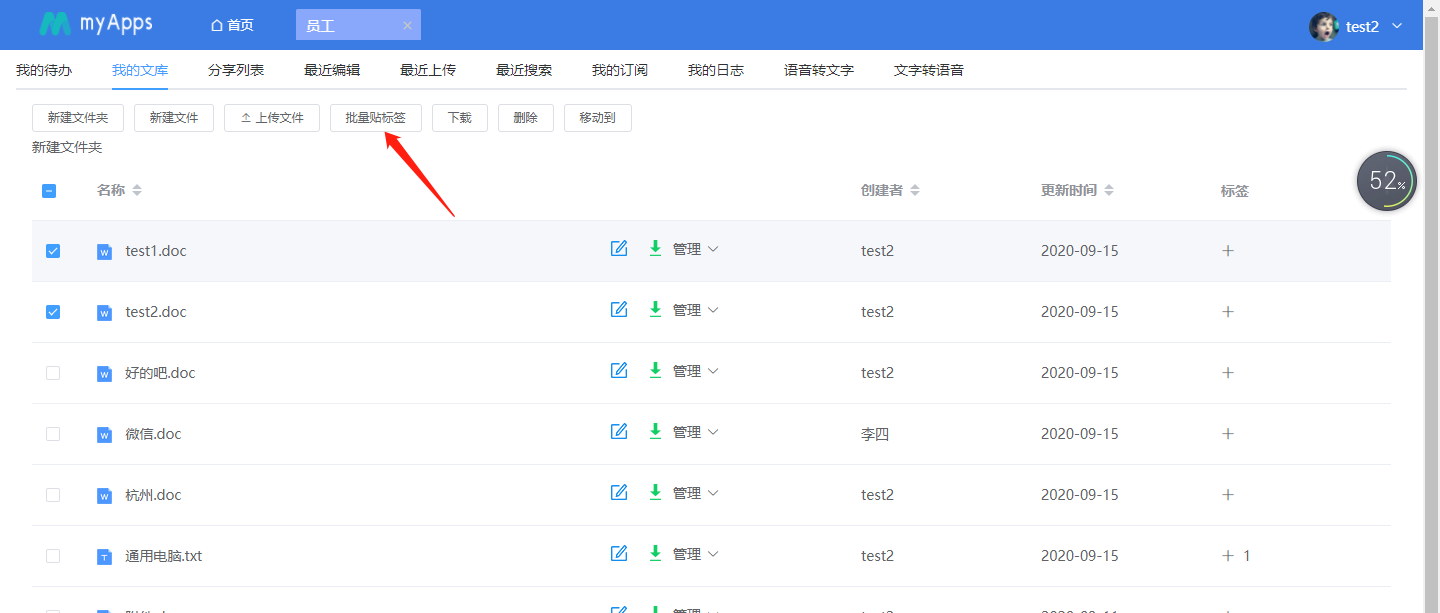Image resolution: width=1440 pixels, height=613 pixels.
Task: Expand 管理 dropdown for 微信.doc
Action: (696, 433)
